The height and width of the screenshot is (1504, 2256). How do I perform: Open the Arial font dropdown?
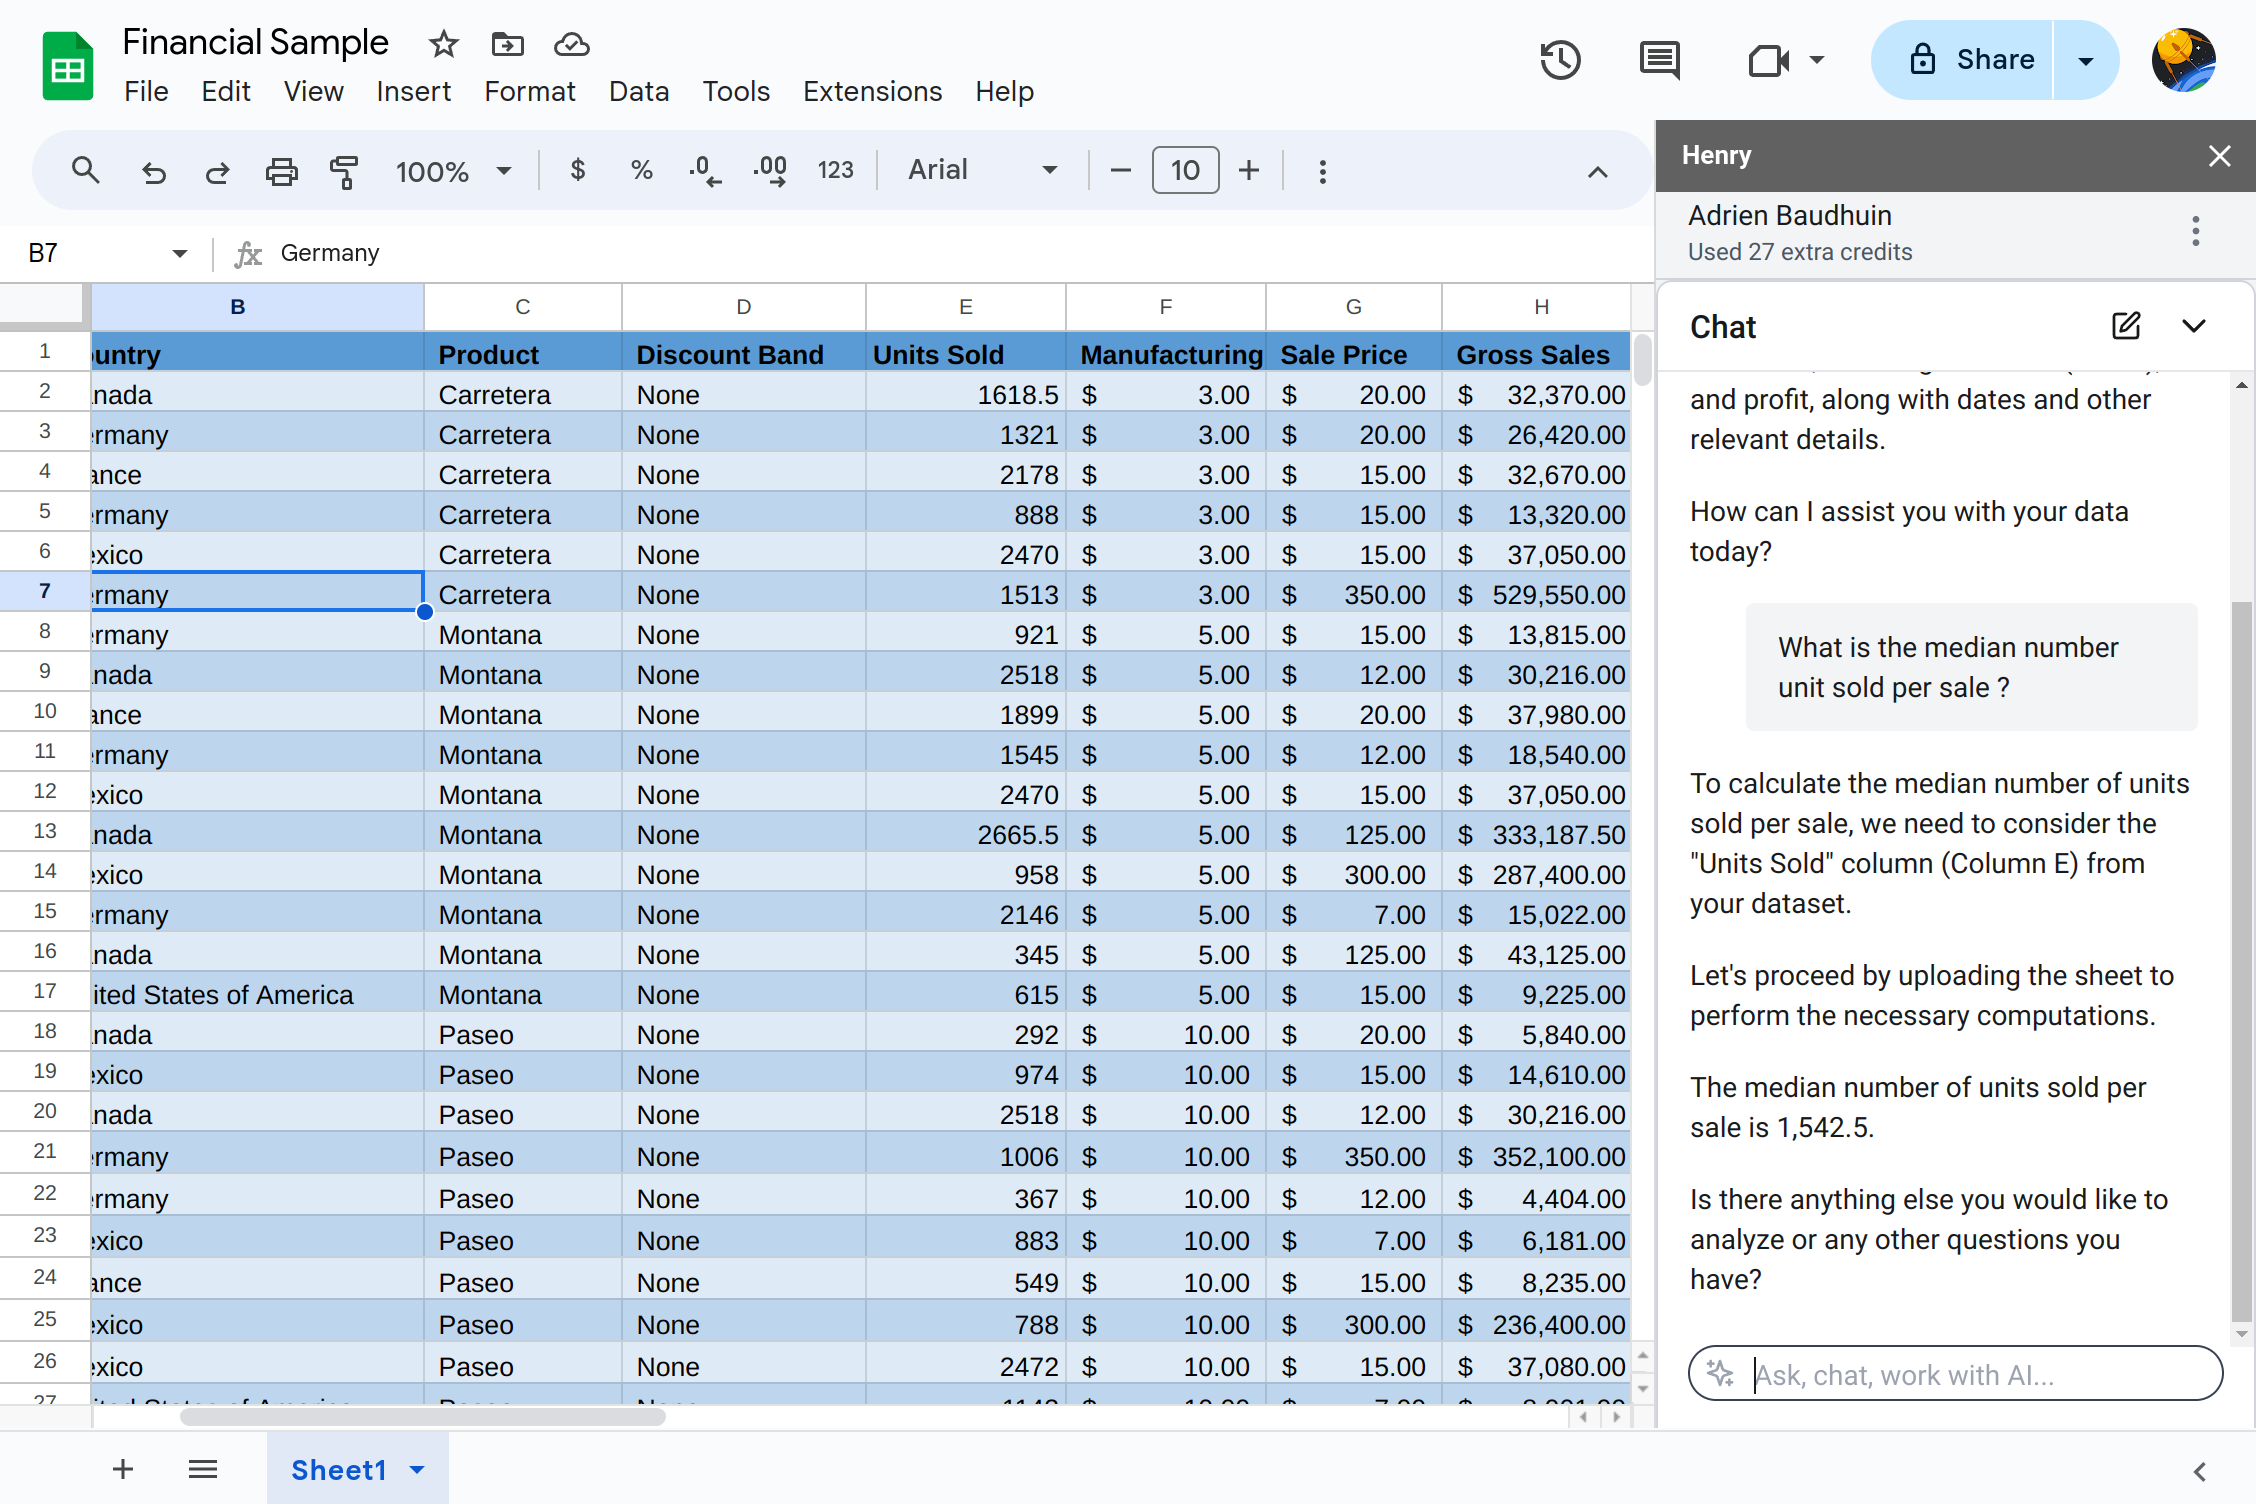981,170
